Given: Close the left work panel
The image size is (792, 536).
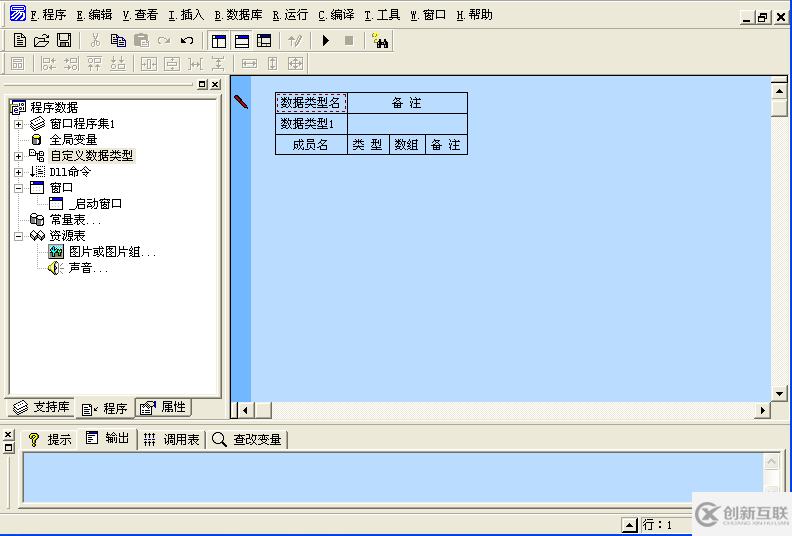Looking at the screenshot, I should (x=215, y=84).
